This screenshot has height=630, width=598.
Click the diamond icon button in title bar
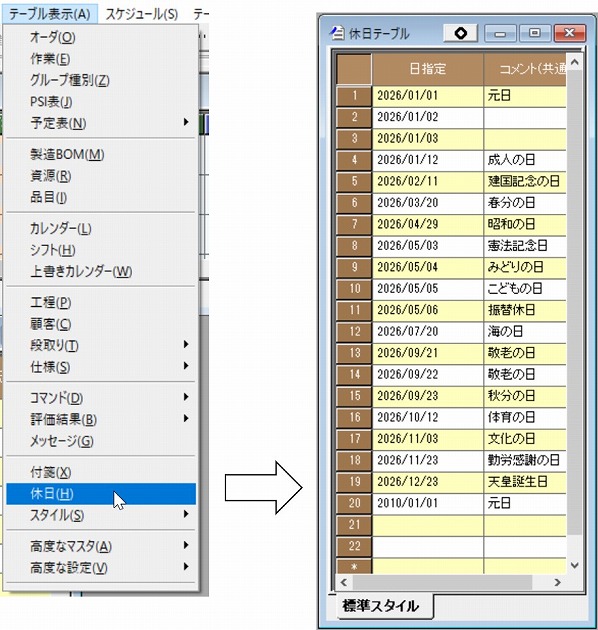461,33
